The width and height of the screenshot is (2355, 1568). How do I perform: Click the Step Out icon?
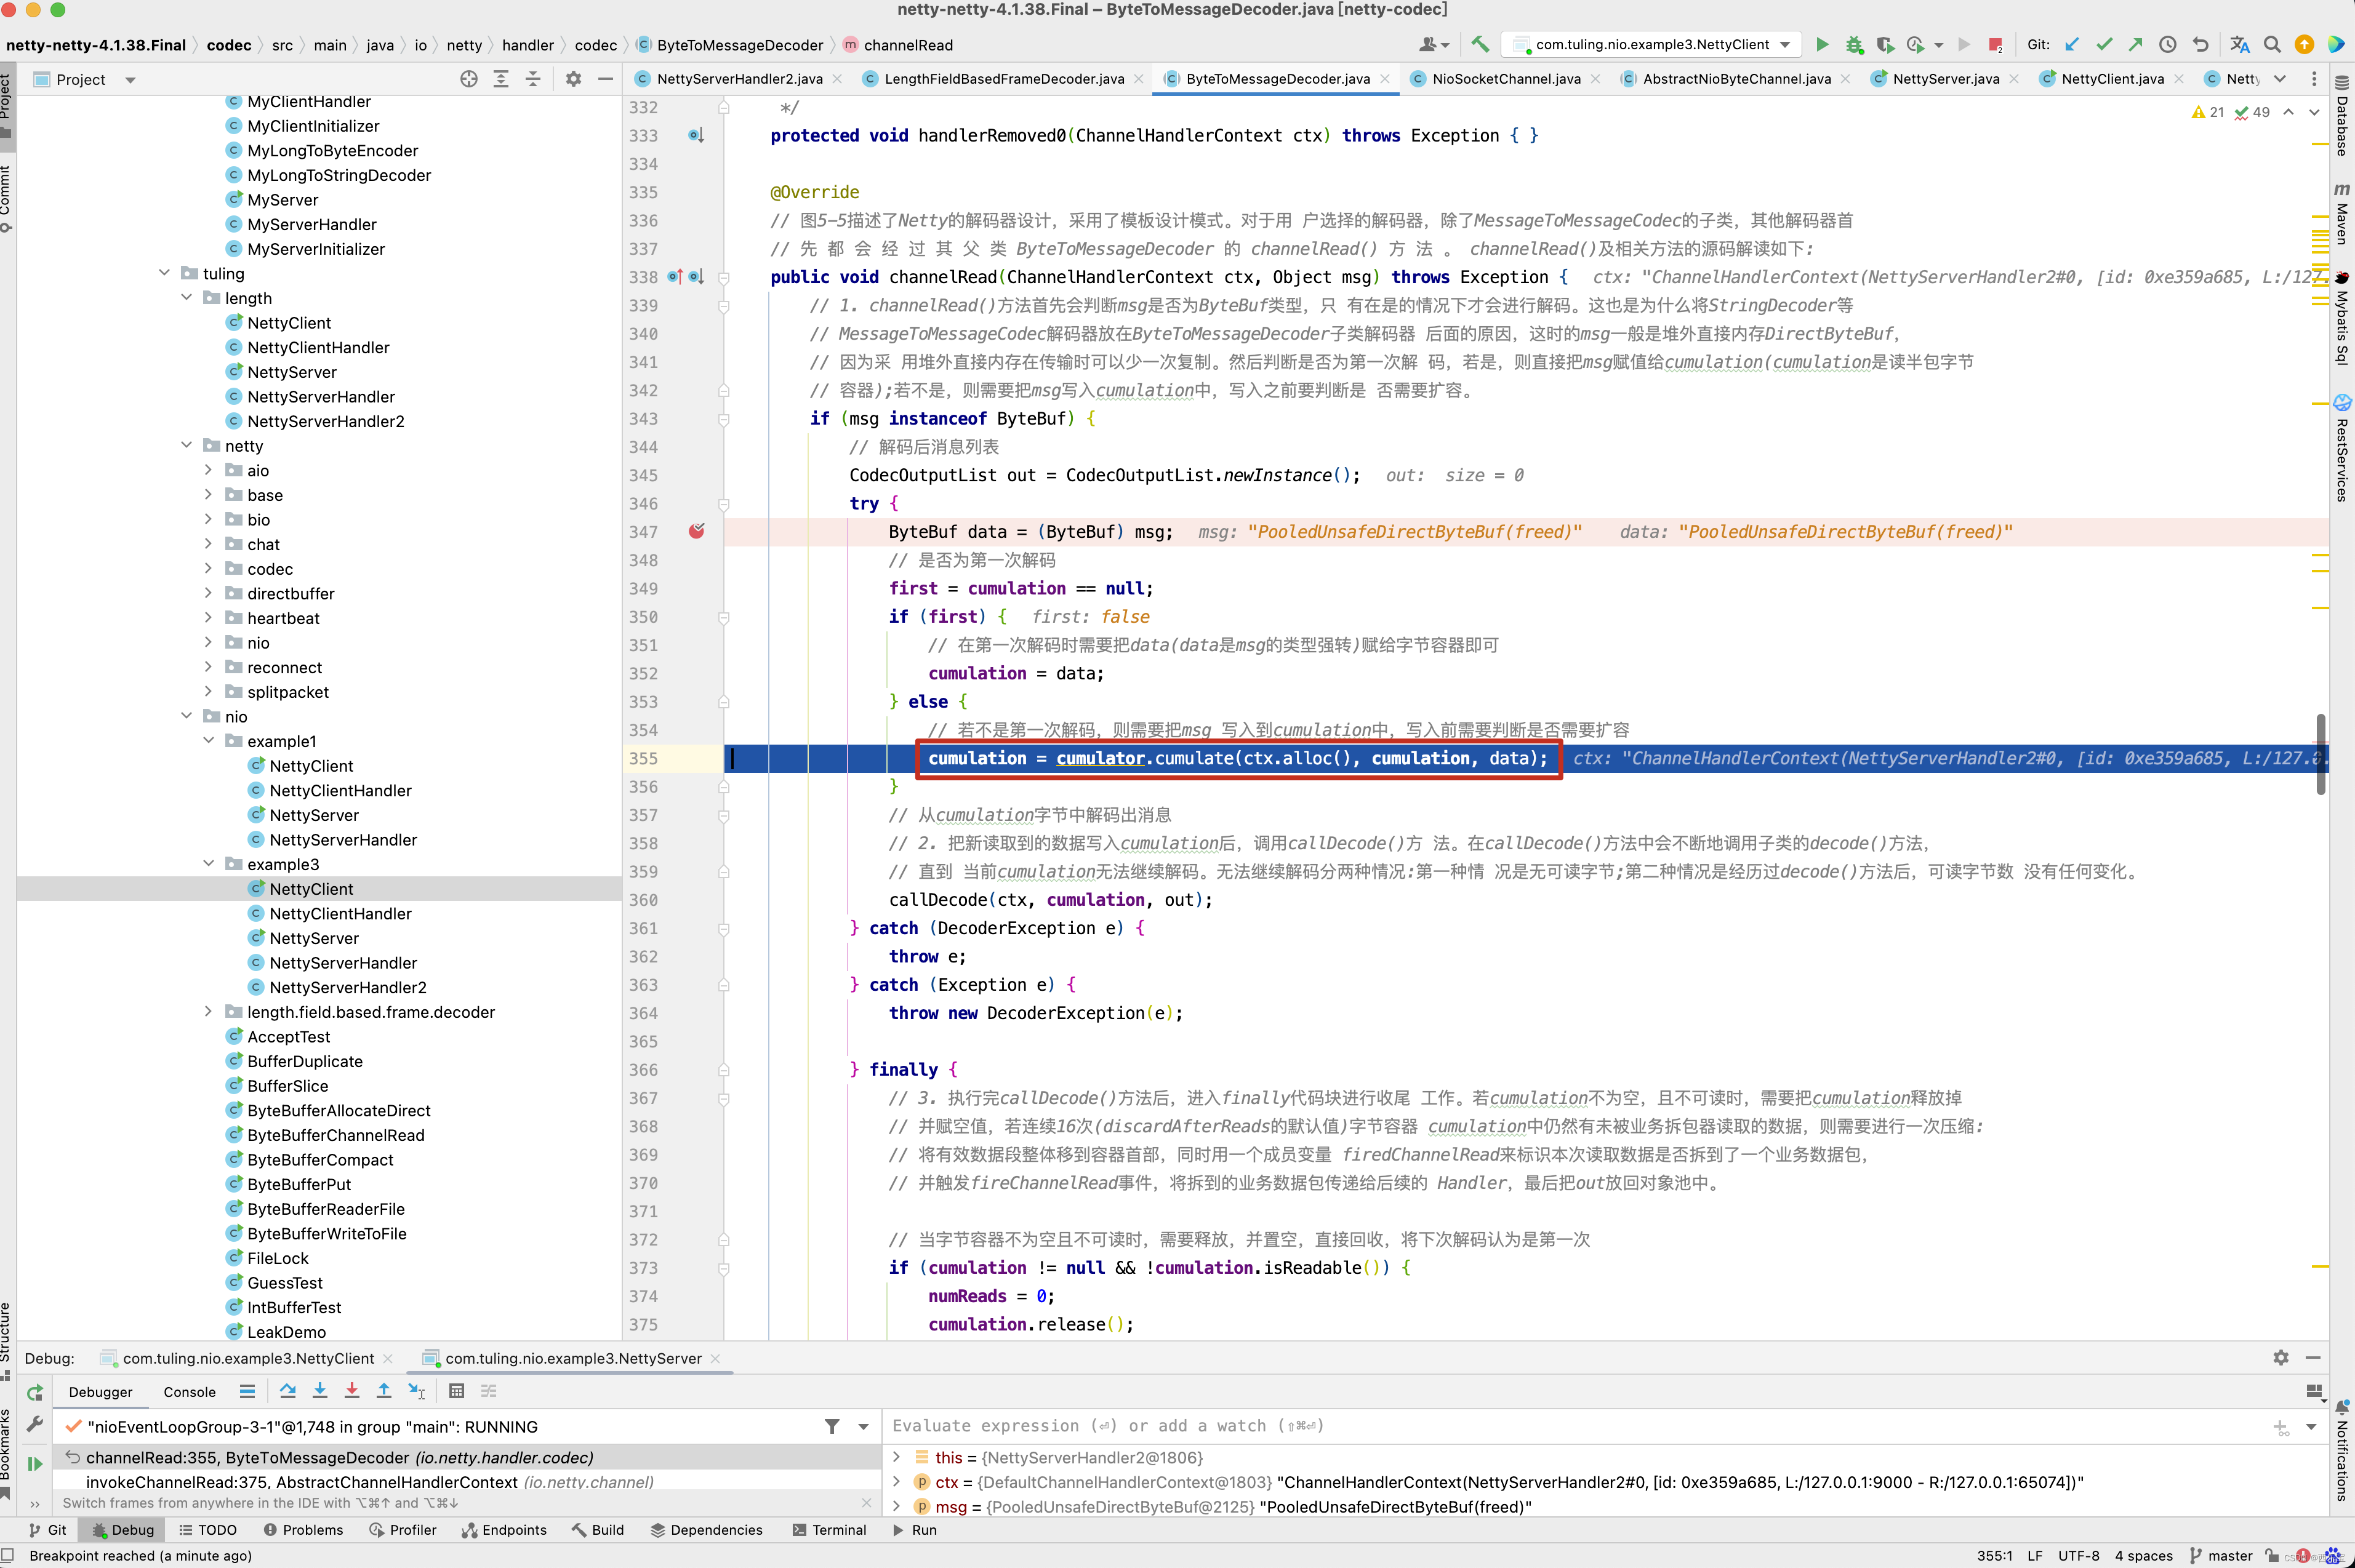(x=384, y=1391)
